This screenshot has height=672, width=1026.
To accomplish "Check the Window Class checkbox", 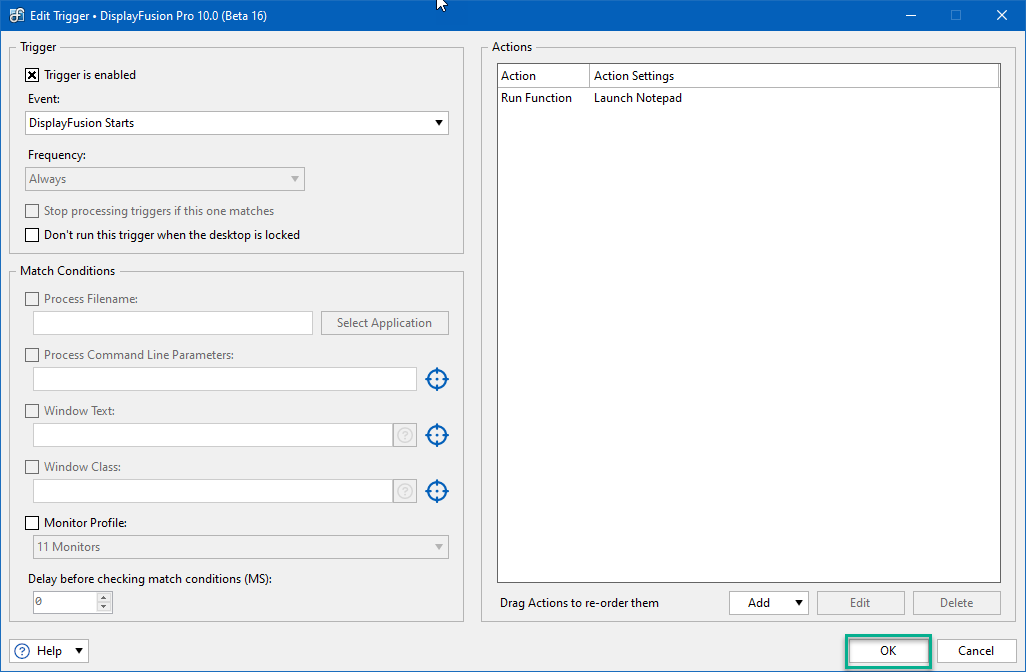I will point(32,467).
